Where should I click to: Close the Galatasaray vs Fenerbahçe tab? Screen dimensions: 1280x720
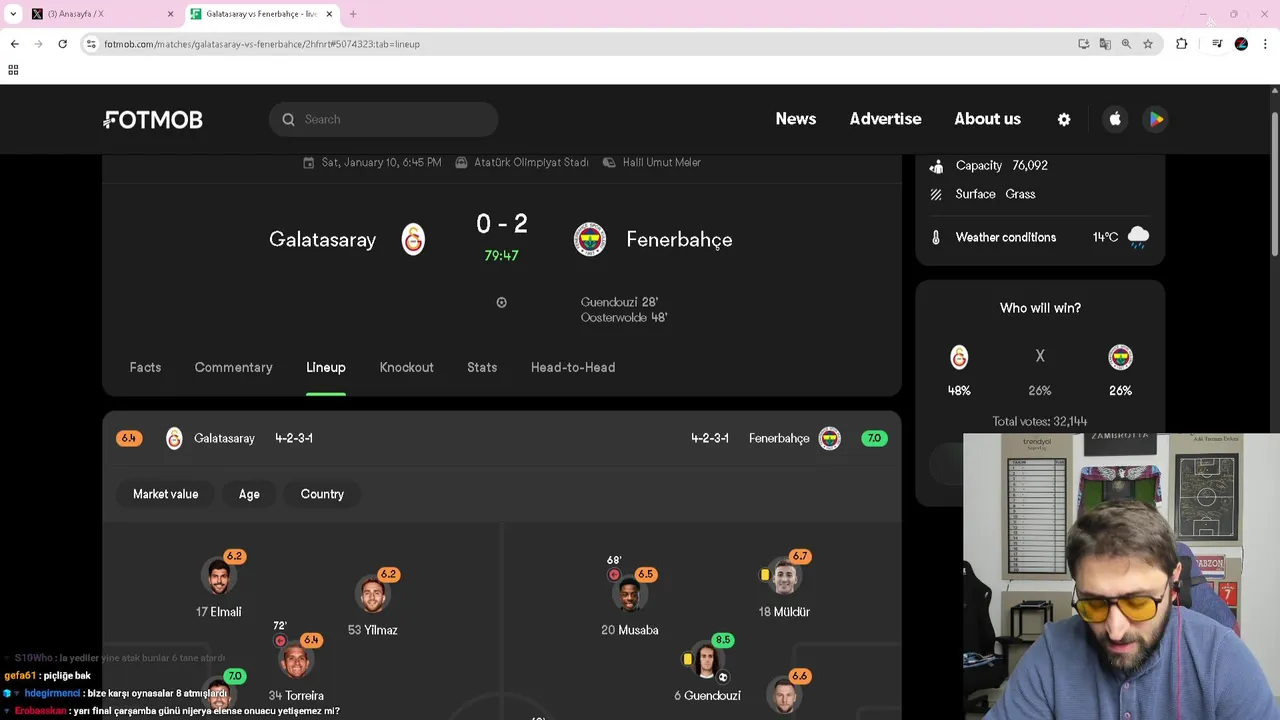click(329, 14)
